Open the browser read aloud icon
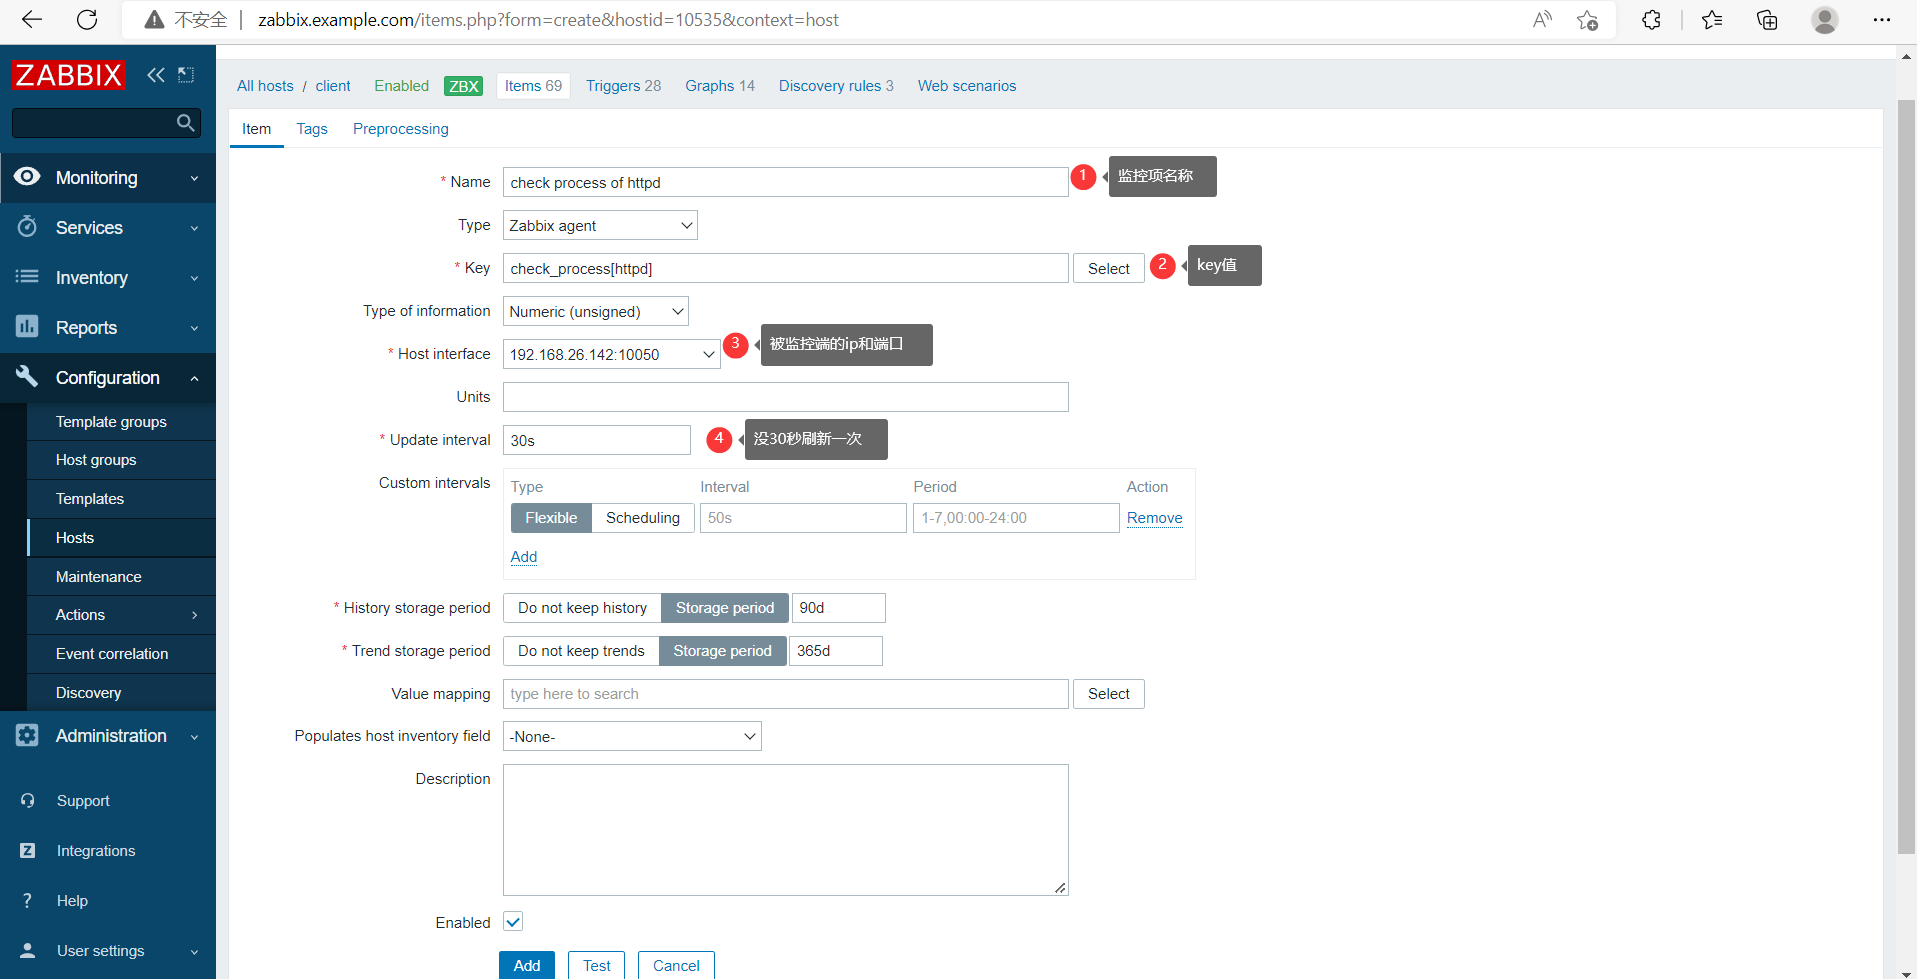 click(1542, 20)
